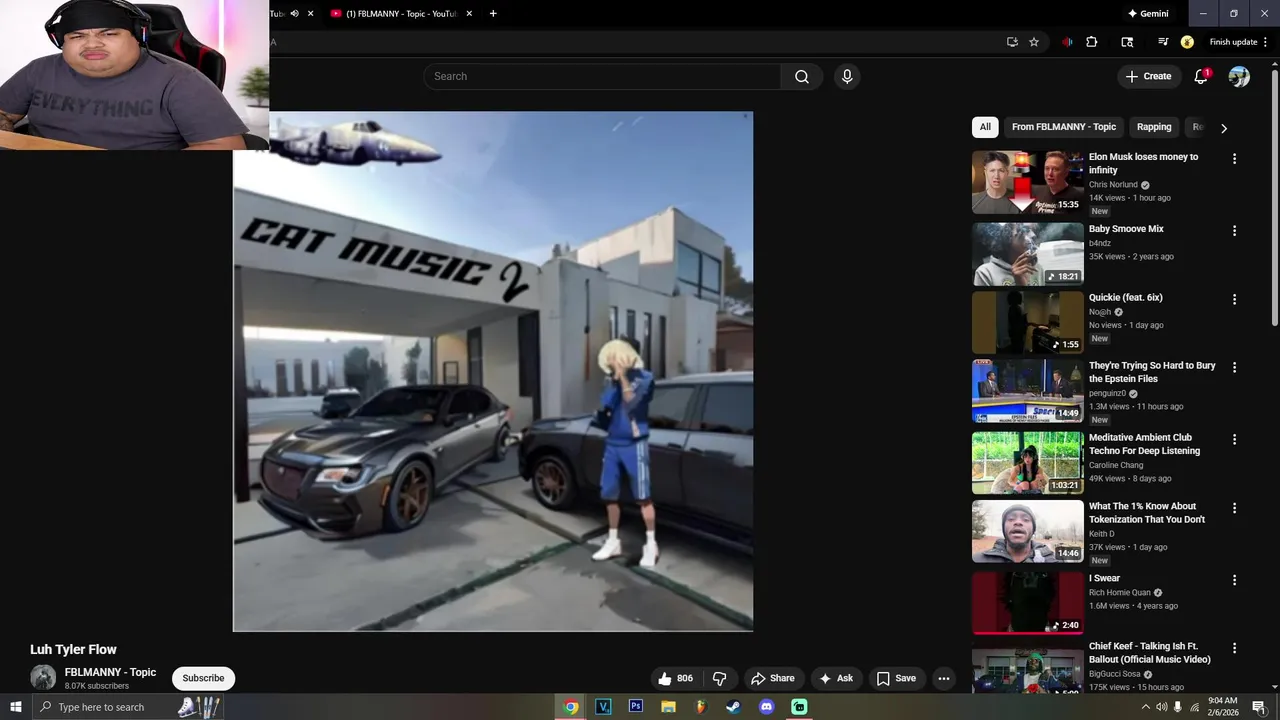
Task: Click the page vertical scrollbar
Action: point(1274,200)
